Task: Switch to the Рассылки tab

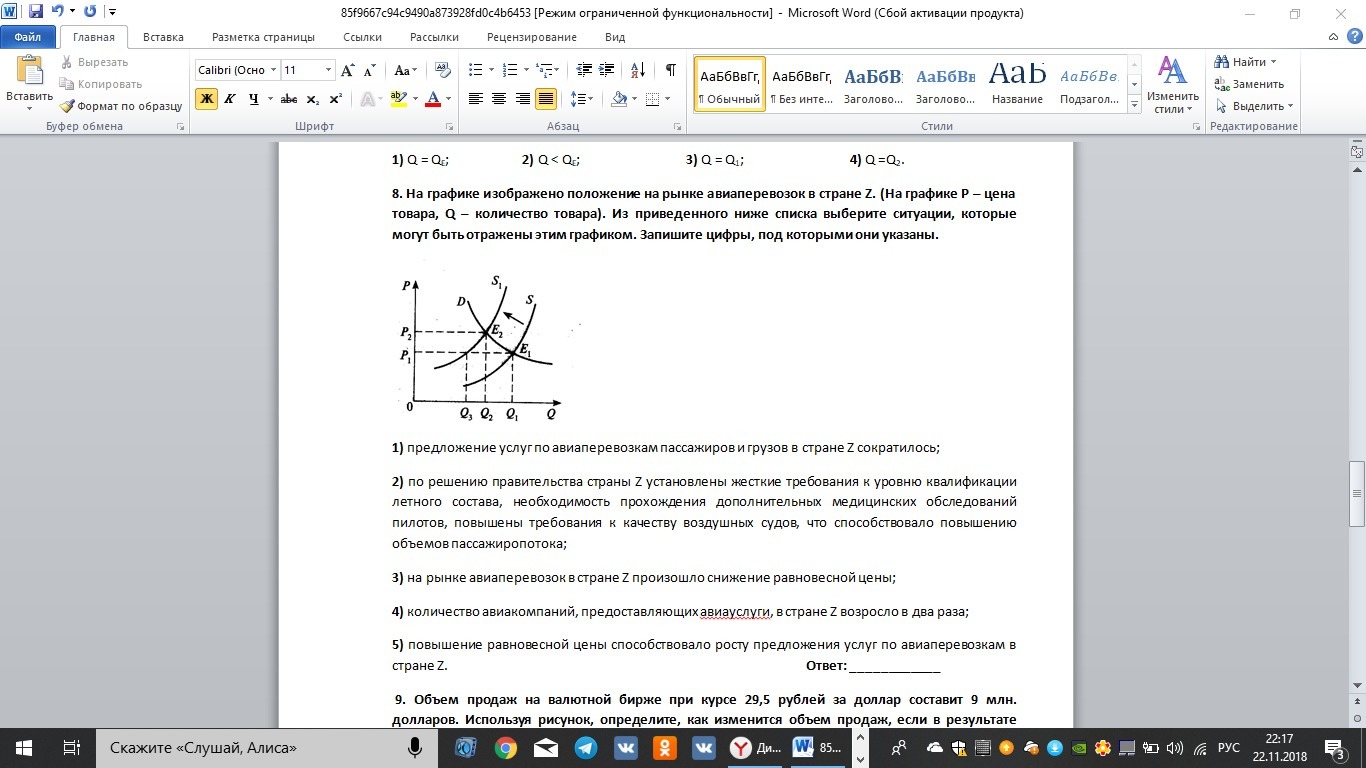Action: 434,37
